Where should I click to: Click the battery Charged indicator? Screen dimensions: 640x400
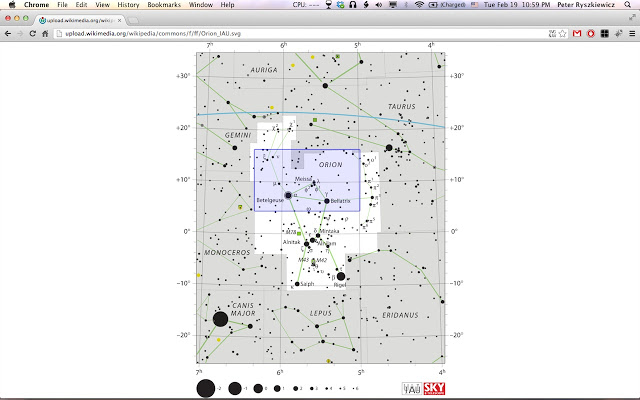coord(447,4)
